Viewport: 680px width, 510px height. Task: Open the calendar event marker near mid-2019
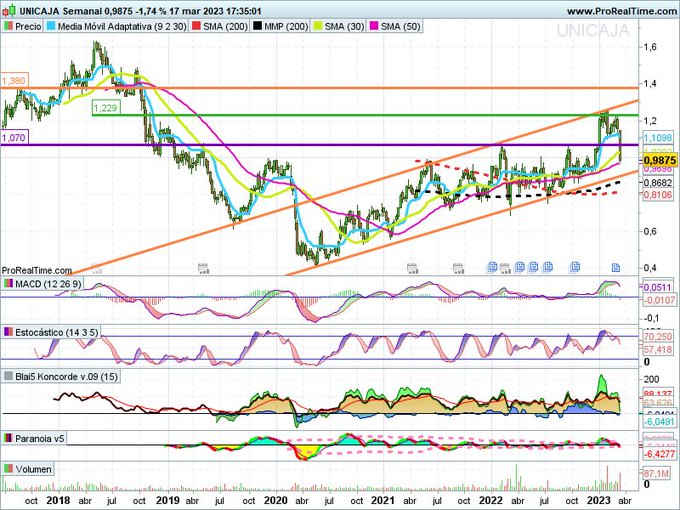point(203,268)
